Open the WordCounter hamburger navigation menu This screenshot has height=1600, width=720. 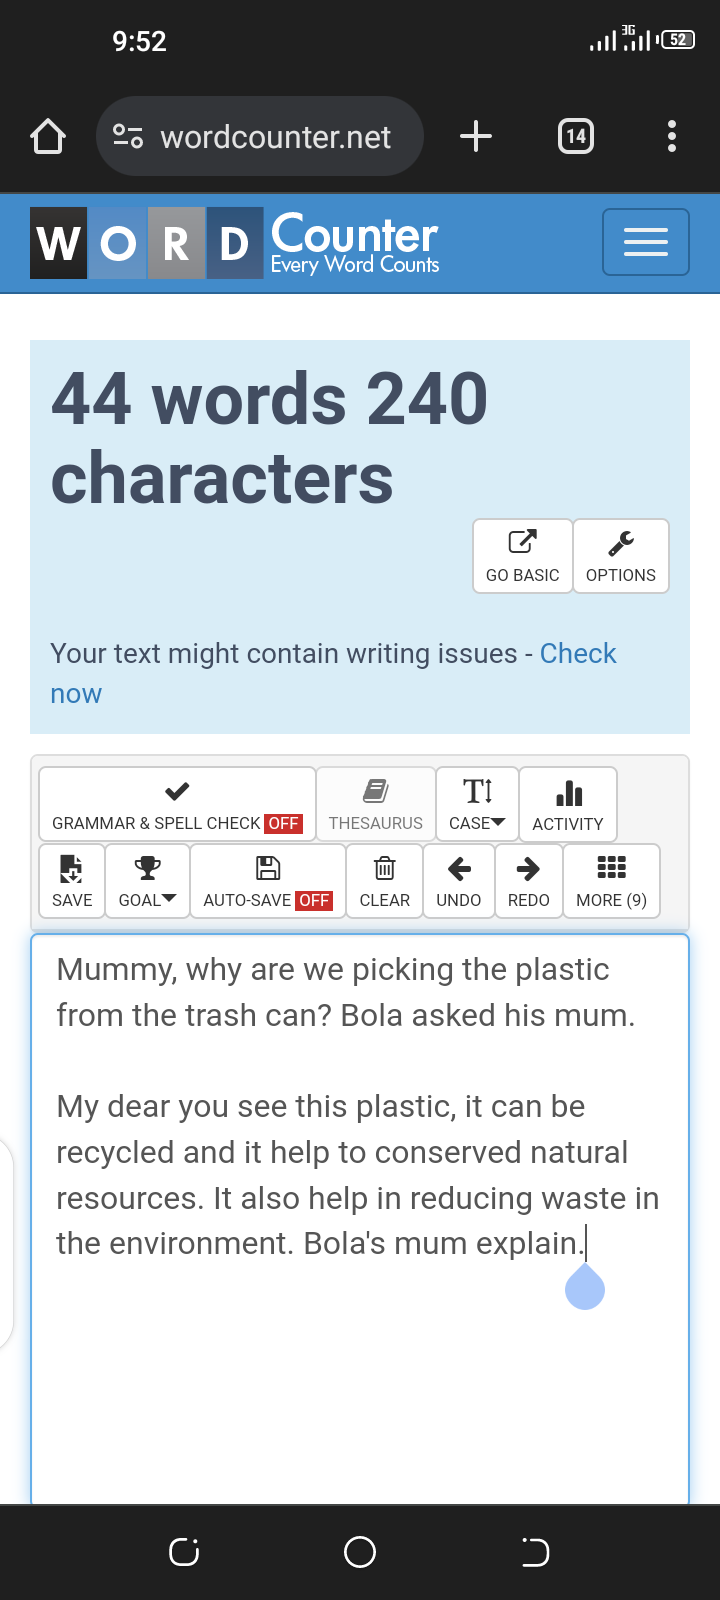pos(646,242)
